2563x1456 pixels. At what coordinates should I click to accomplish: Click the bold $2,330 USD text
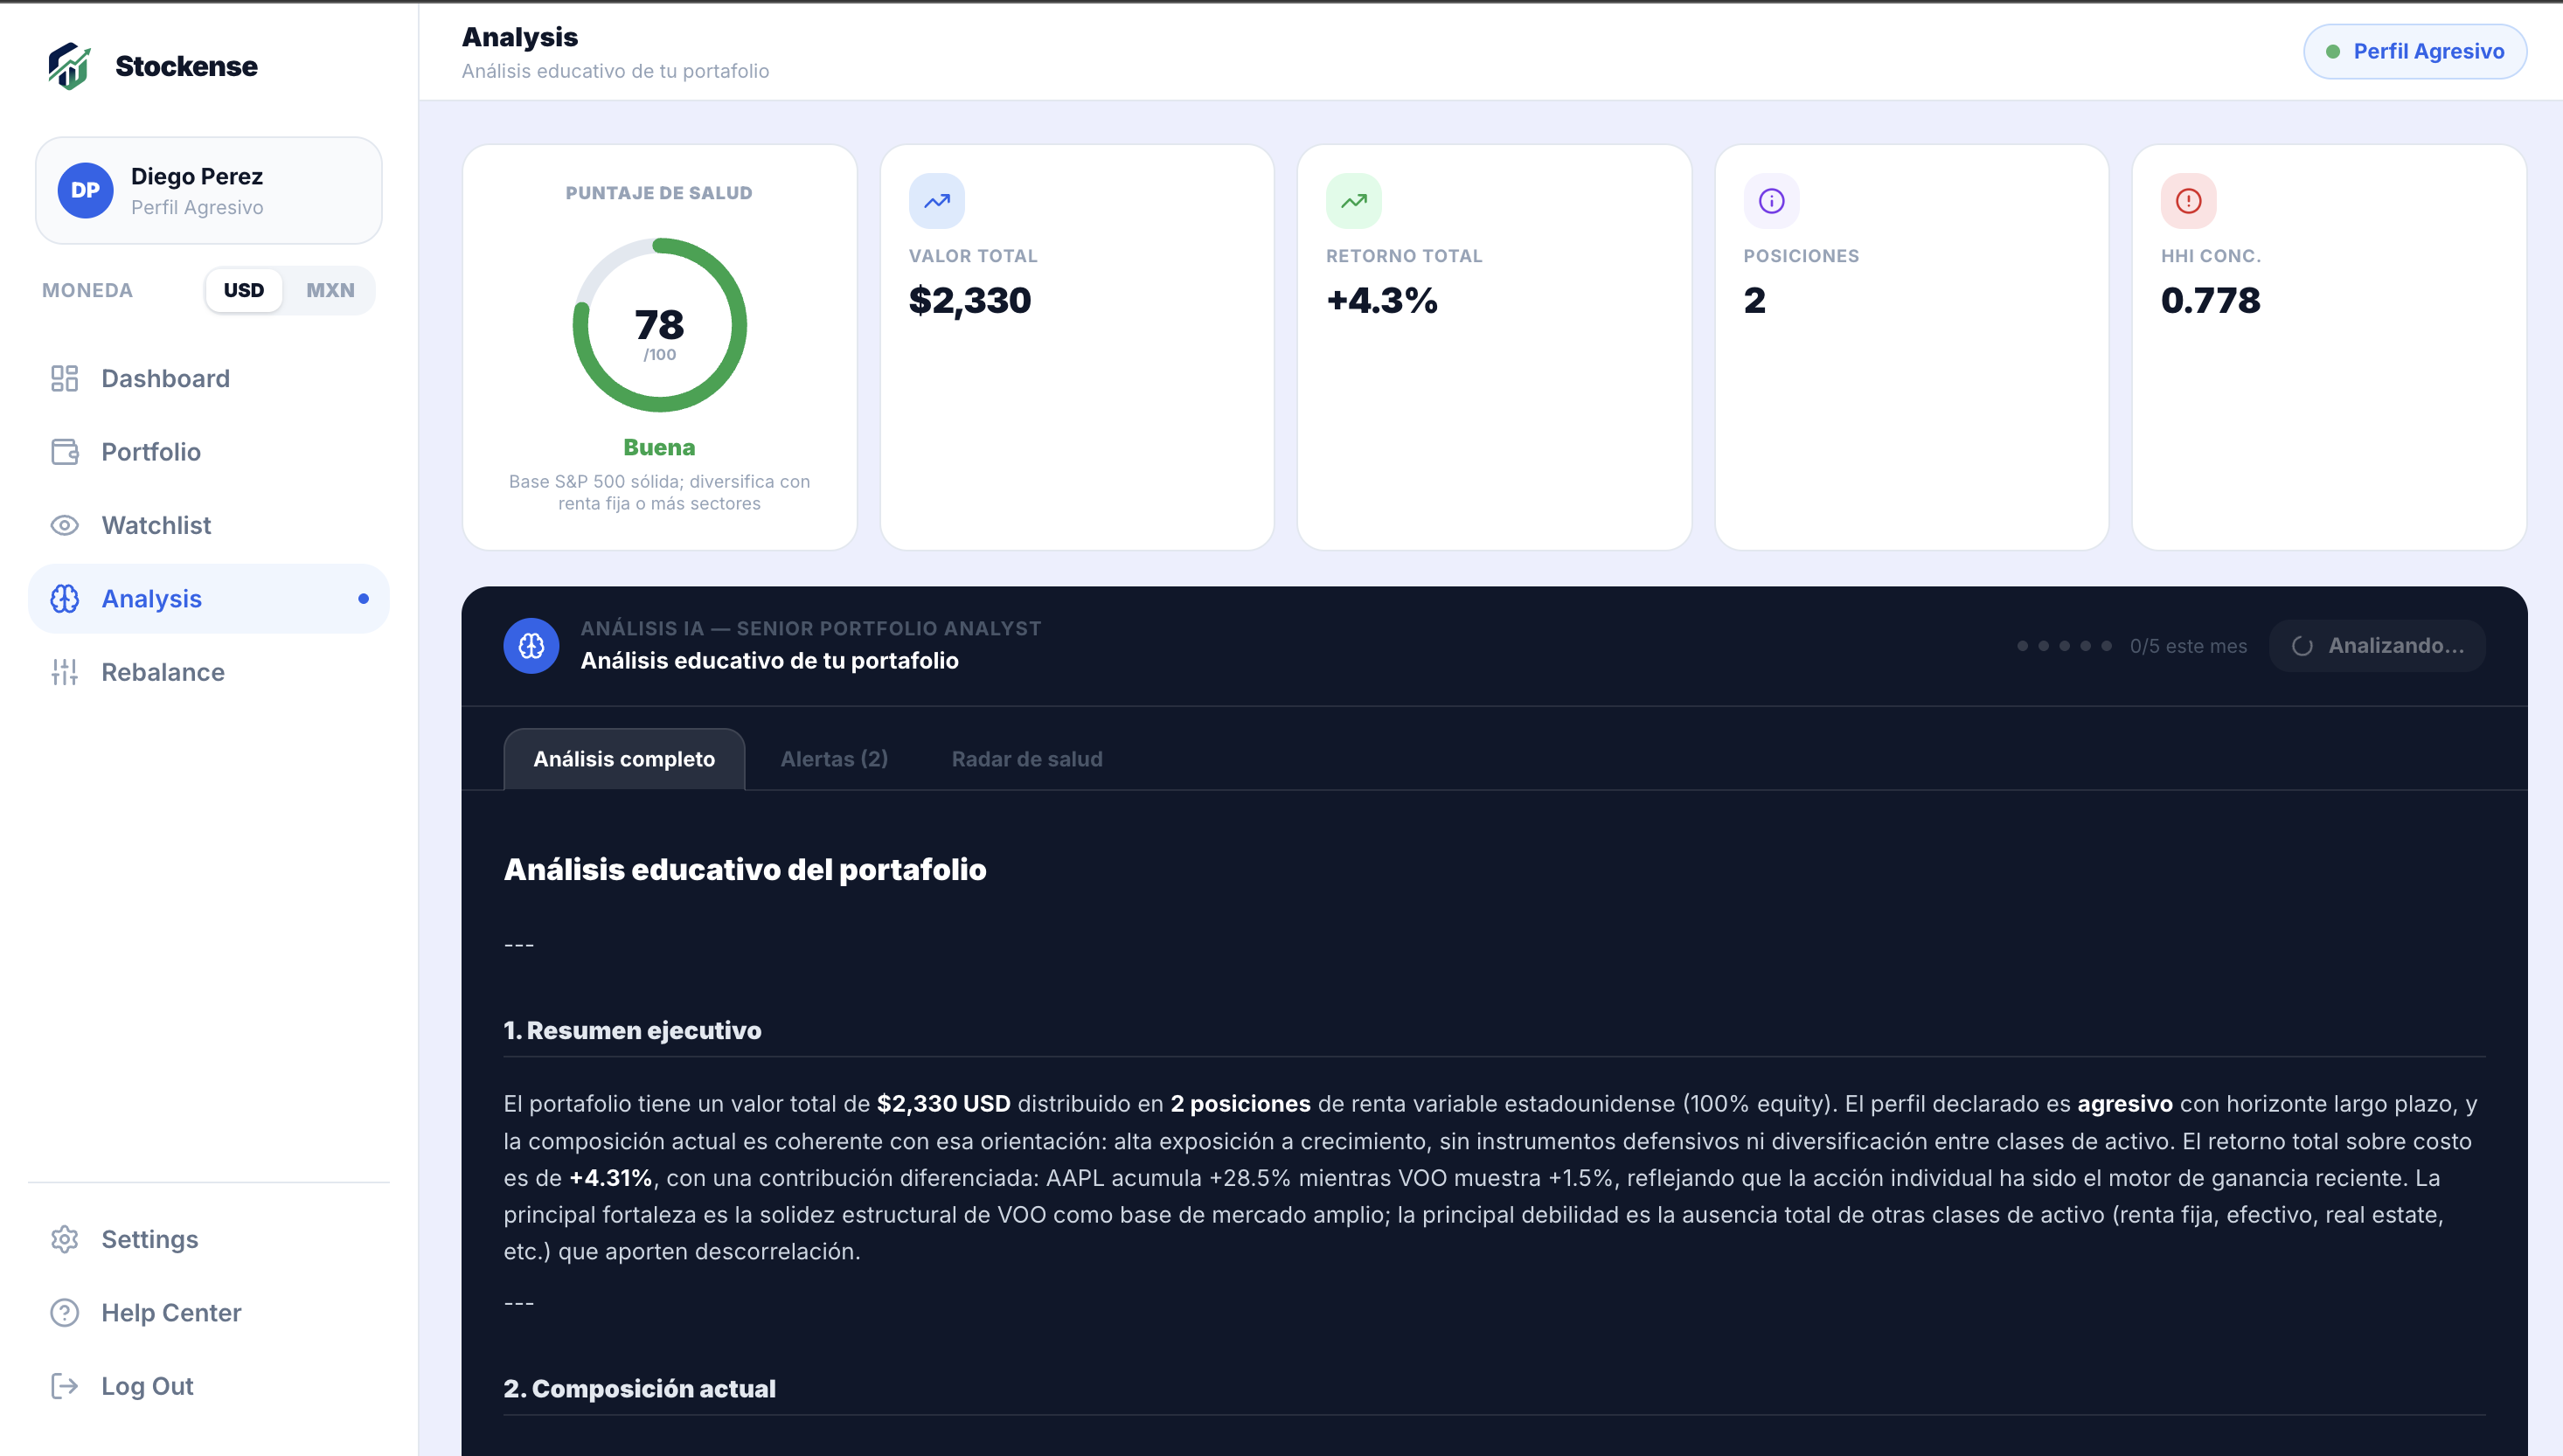pos(943,1104)
